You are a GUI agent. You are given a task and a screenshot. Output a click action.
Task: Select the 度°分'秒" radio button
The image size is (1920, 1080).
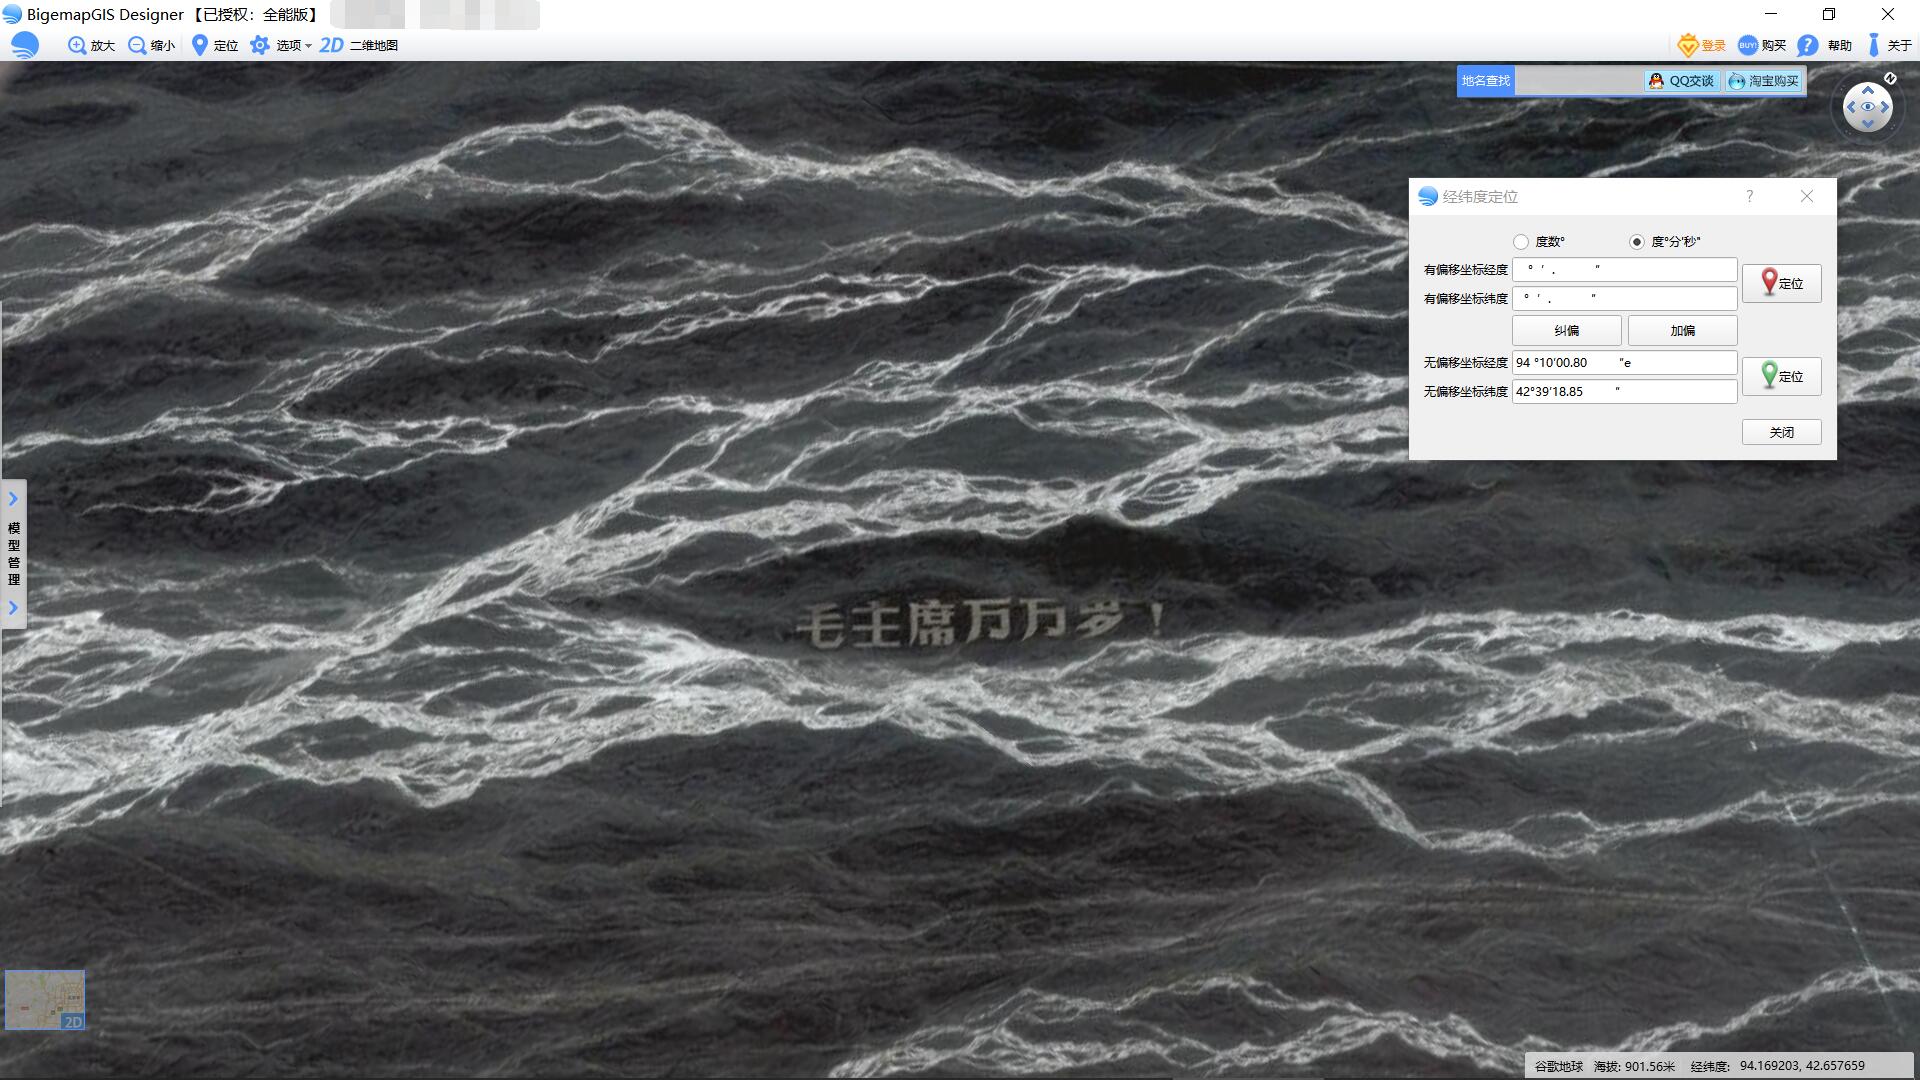coord(1636,242)
